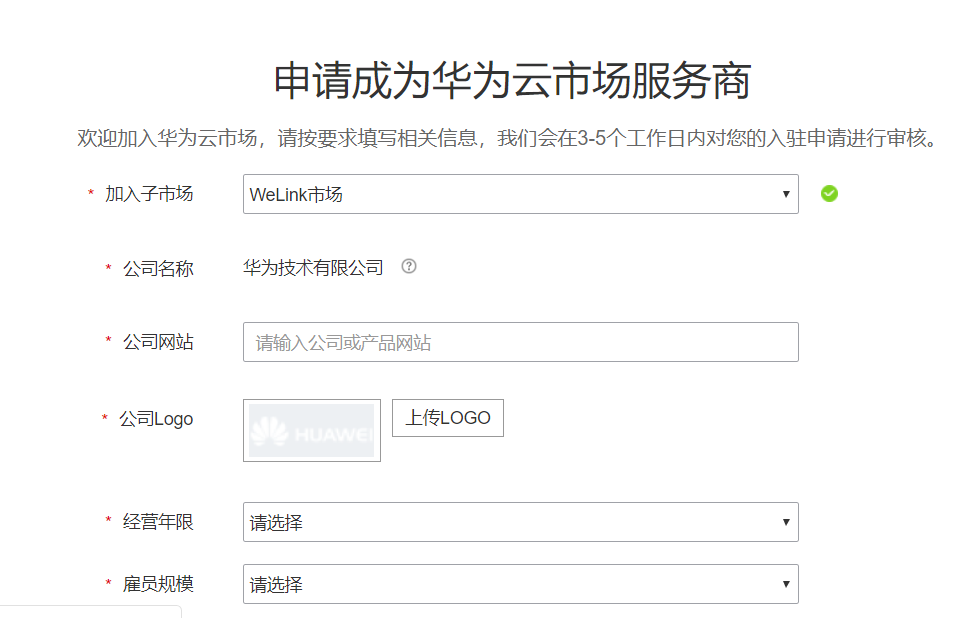Image resolution: width=963 pixels, height=618 pixels.
Task: Click the 雇员规模 field label
Action: [158, 584]
